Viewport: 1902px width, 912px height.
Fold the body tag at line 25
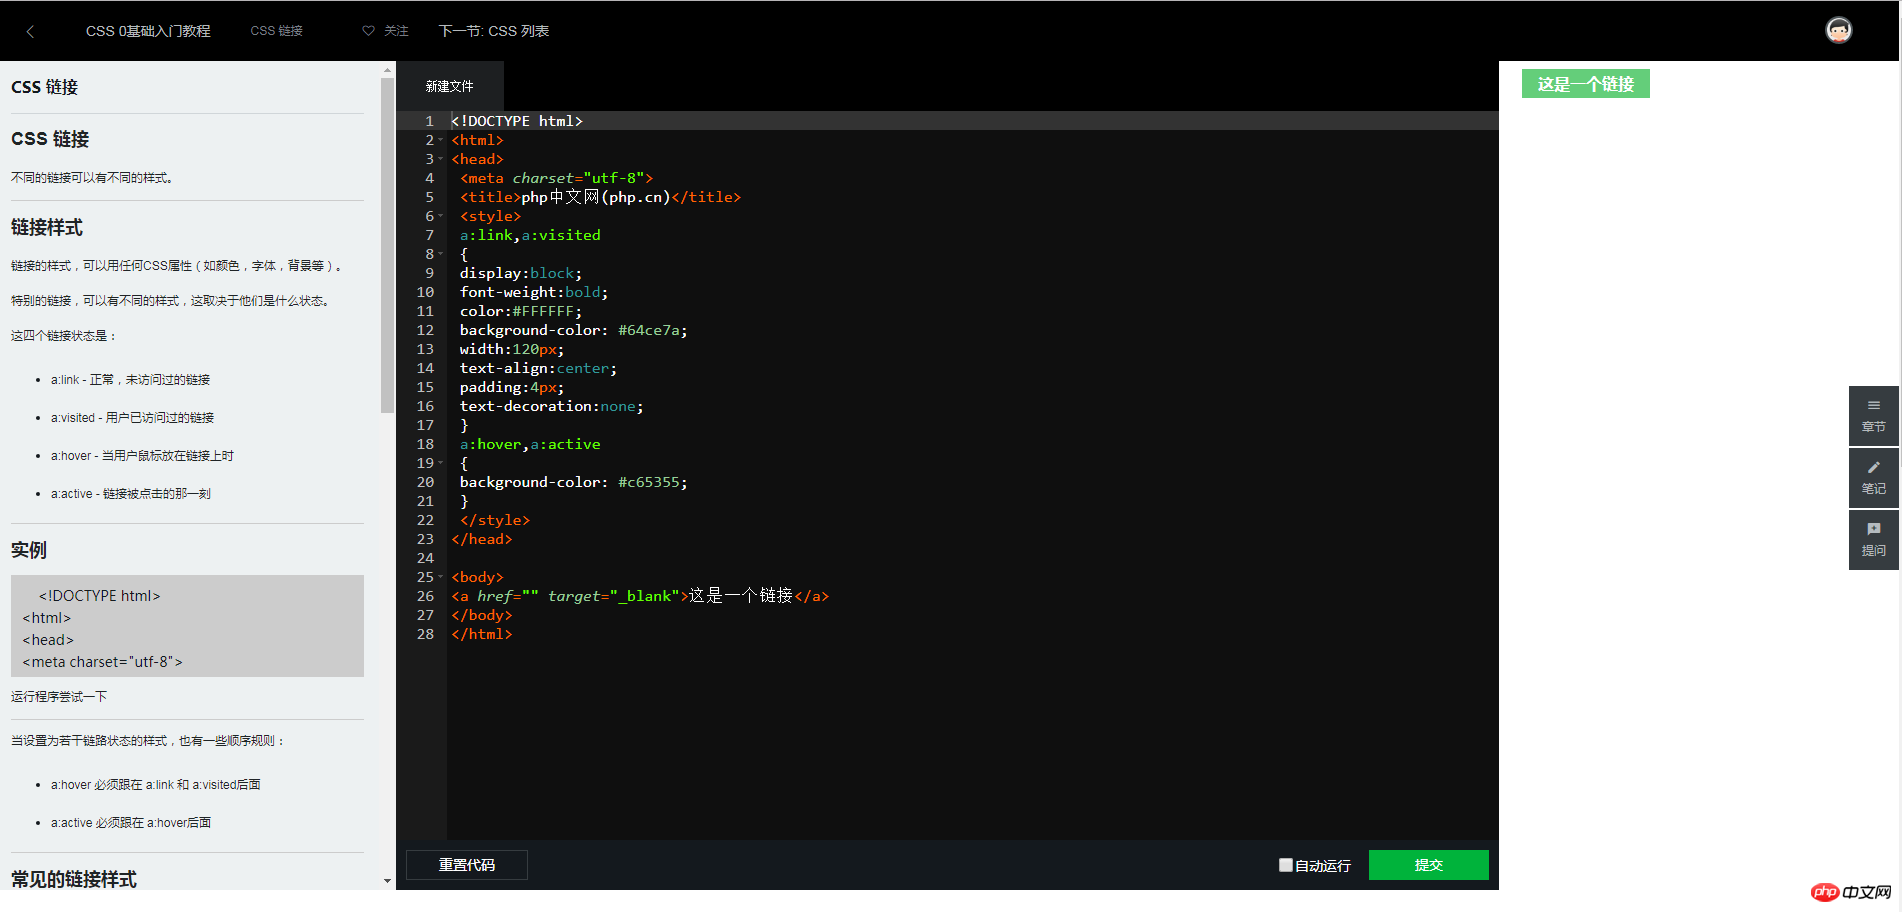[x=441, y=577]
